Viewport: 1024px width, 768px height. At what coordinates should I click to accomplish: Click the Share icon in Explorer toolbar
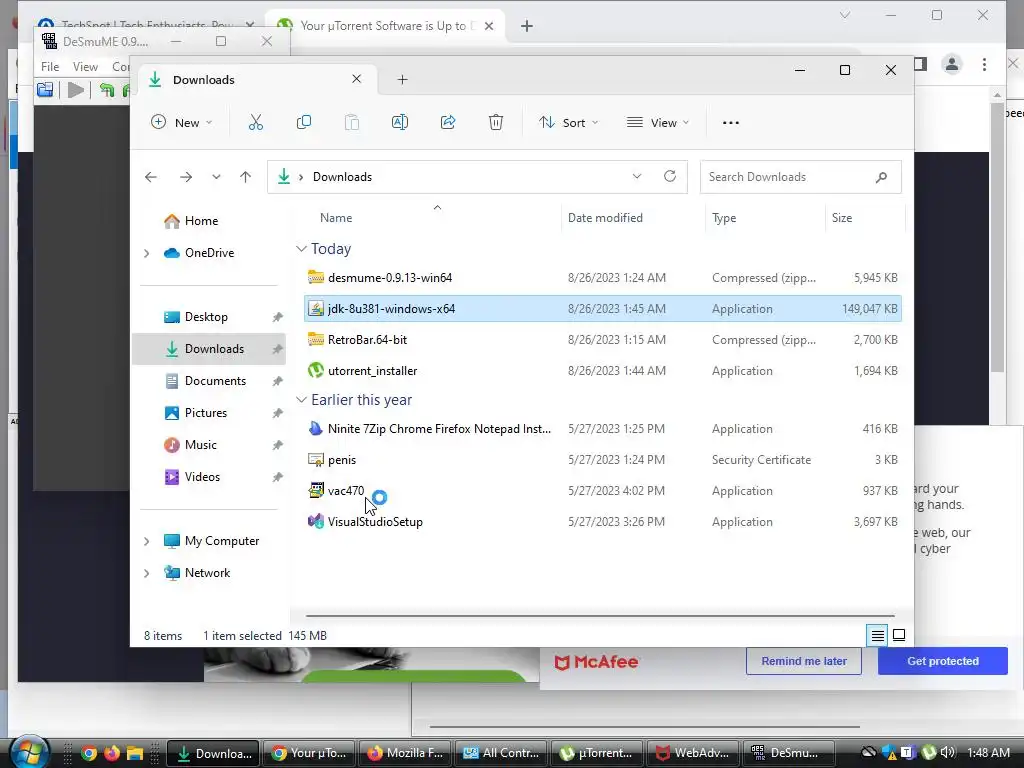tap(448, 122)
